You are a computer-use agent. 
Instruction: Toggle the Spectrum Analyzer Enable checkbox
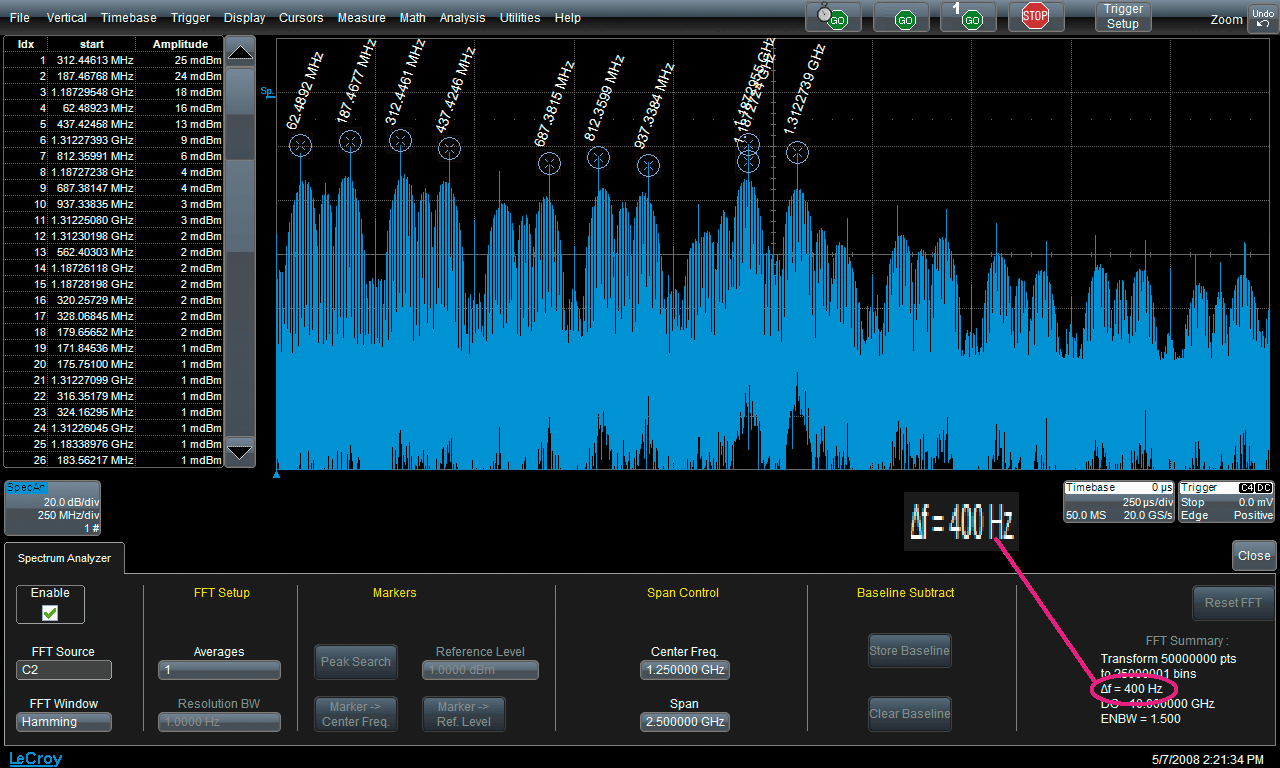[x=50, y=613]
